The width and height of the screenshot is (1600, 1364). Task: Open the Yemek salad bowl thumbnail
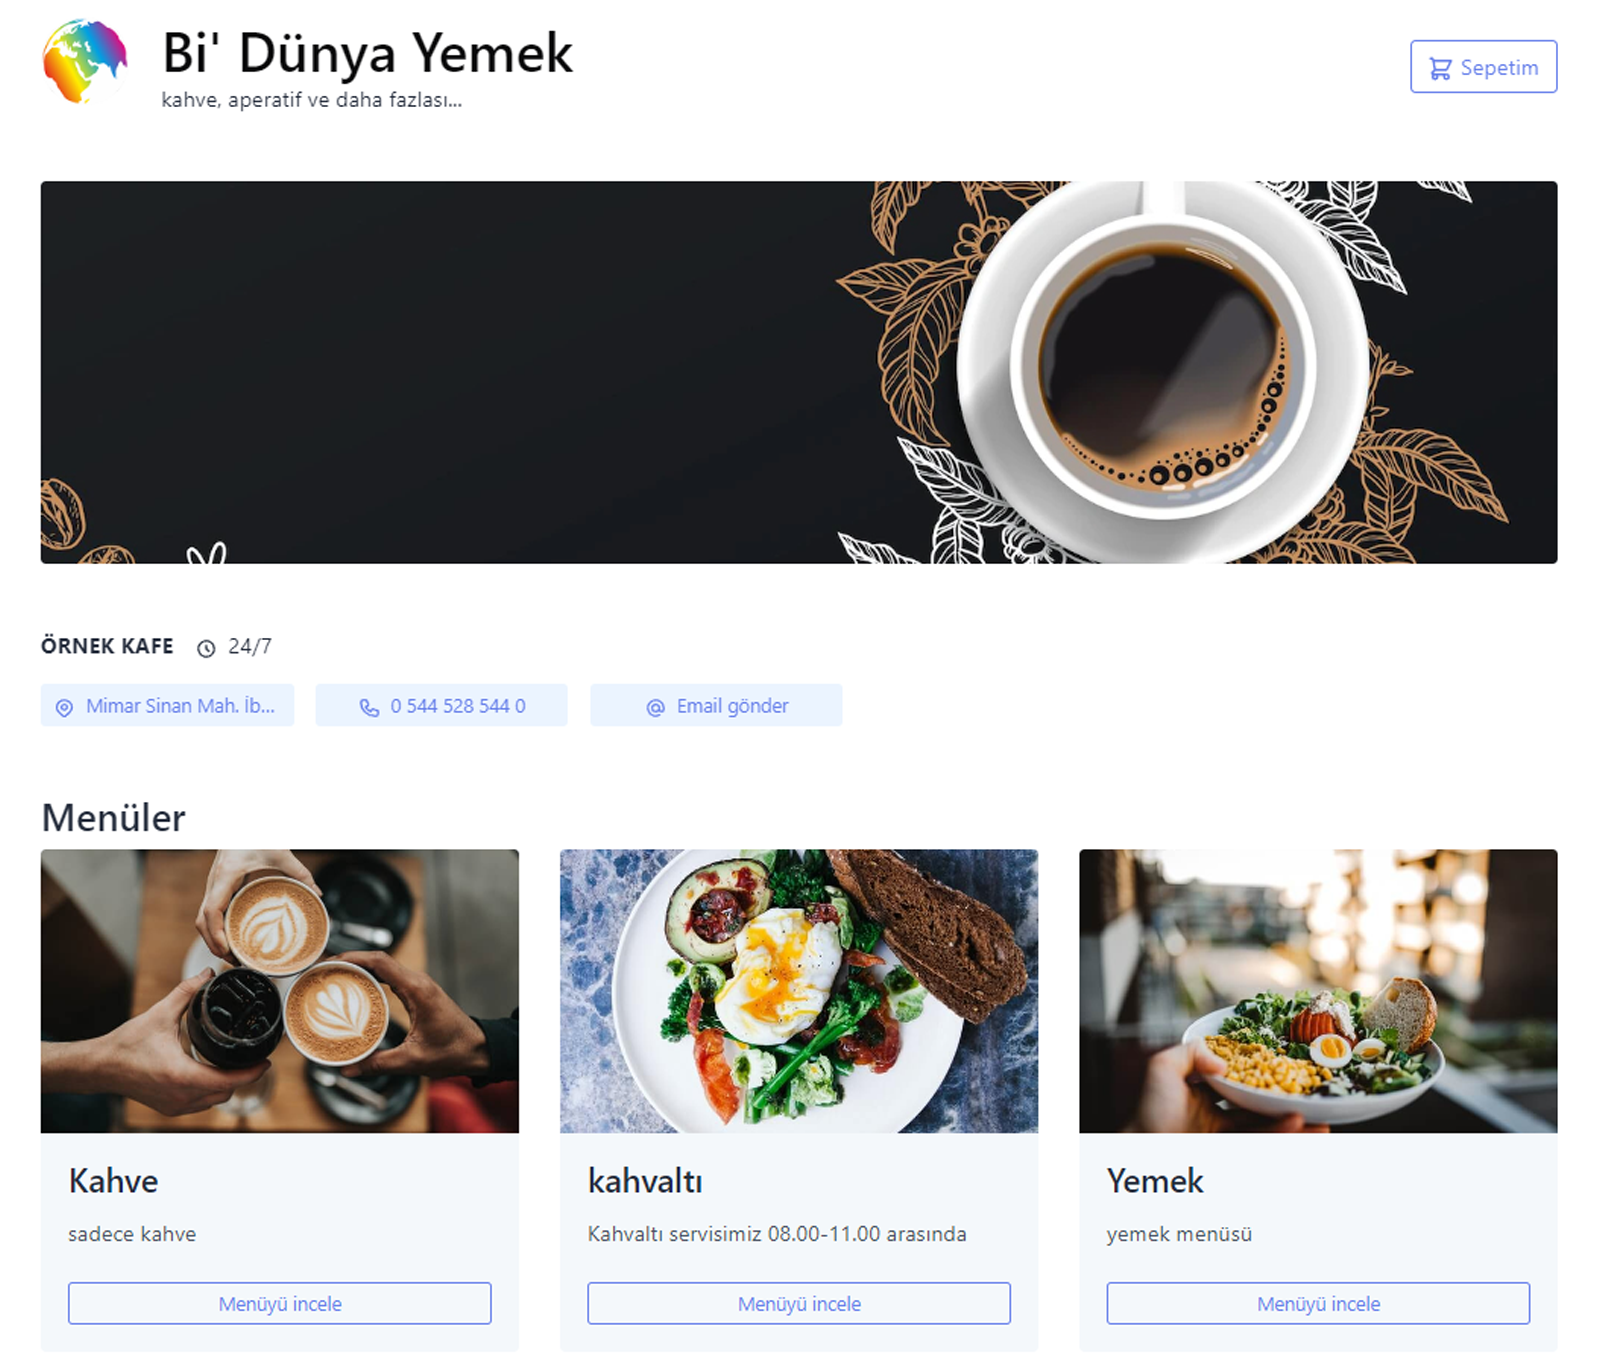click(1318, 991)
